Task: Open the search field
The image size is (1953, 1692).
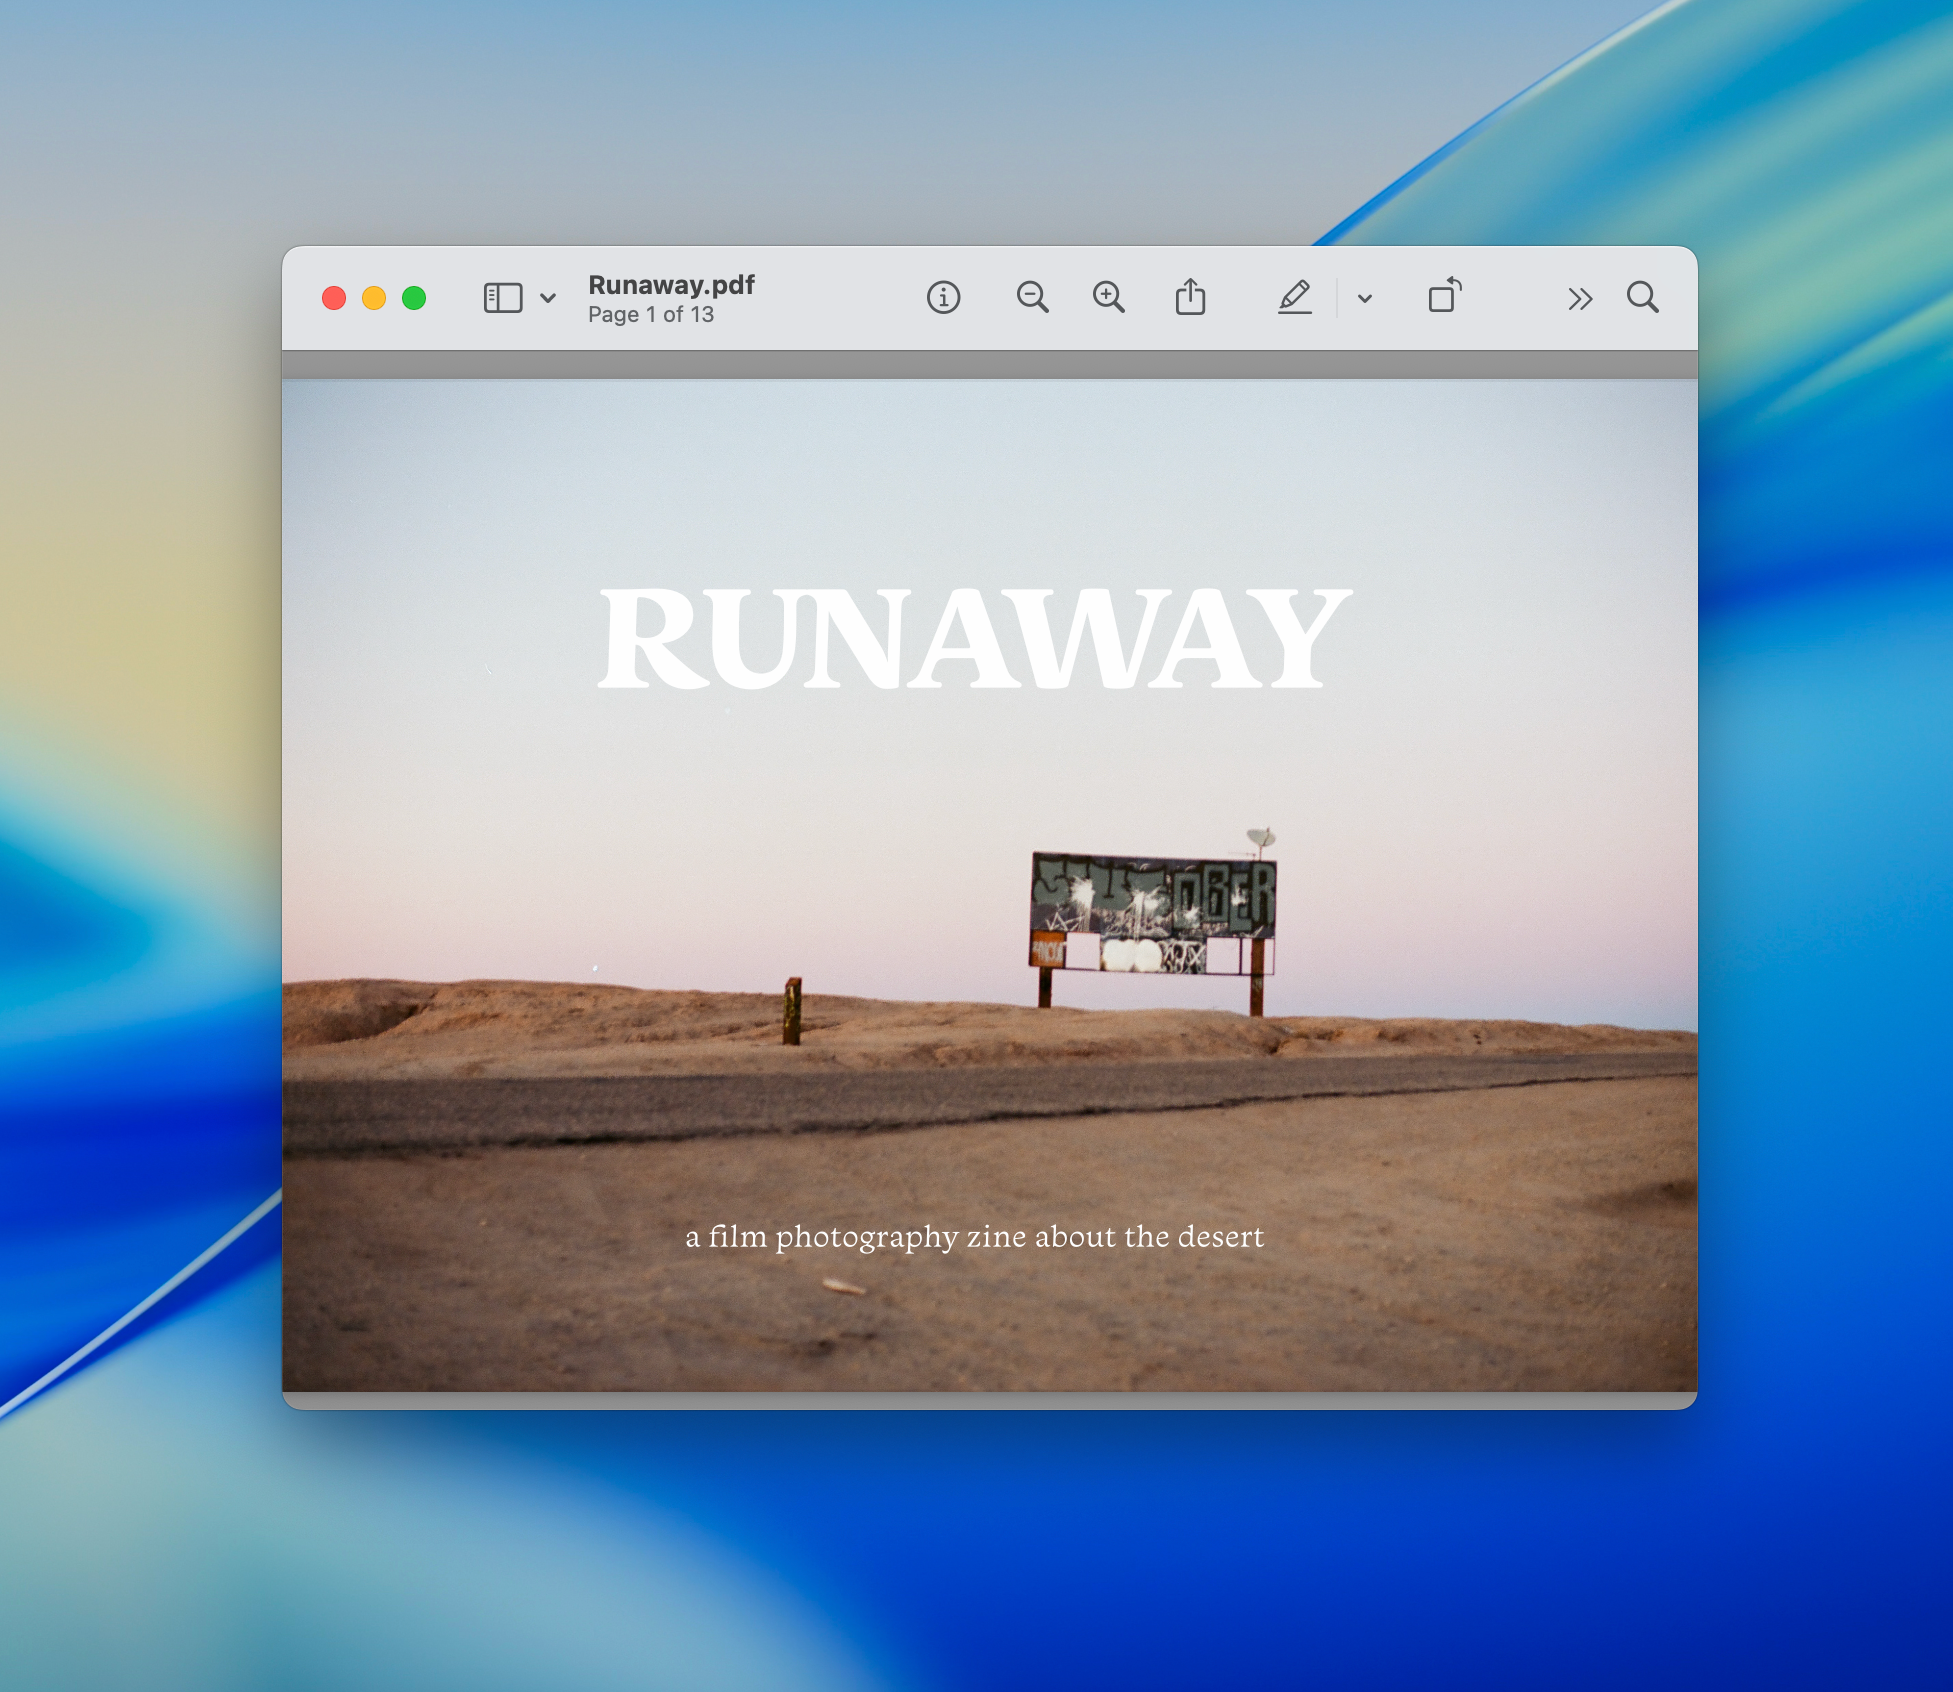Action: click(1642, 297)
